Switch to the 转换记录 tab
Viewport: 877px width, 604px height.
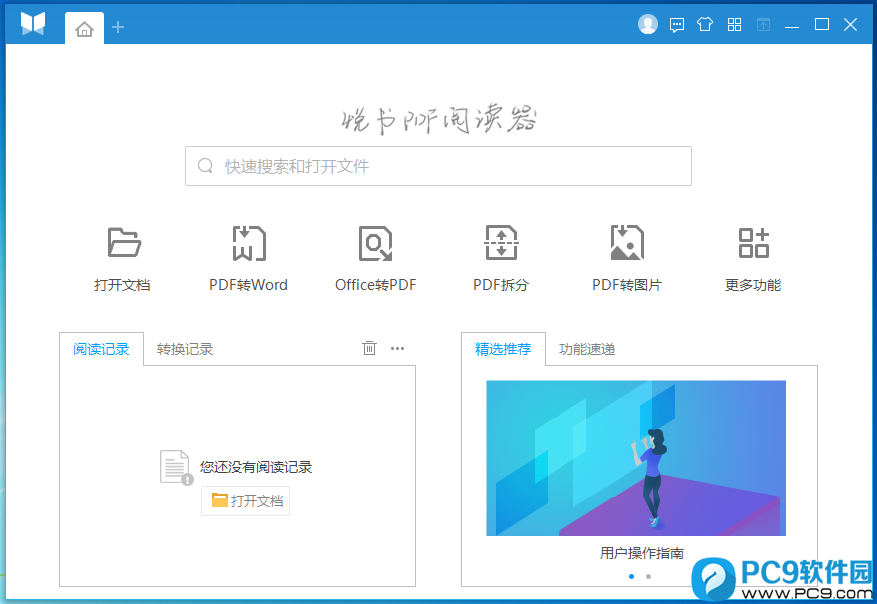coord(185,349)
